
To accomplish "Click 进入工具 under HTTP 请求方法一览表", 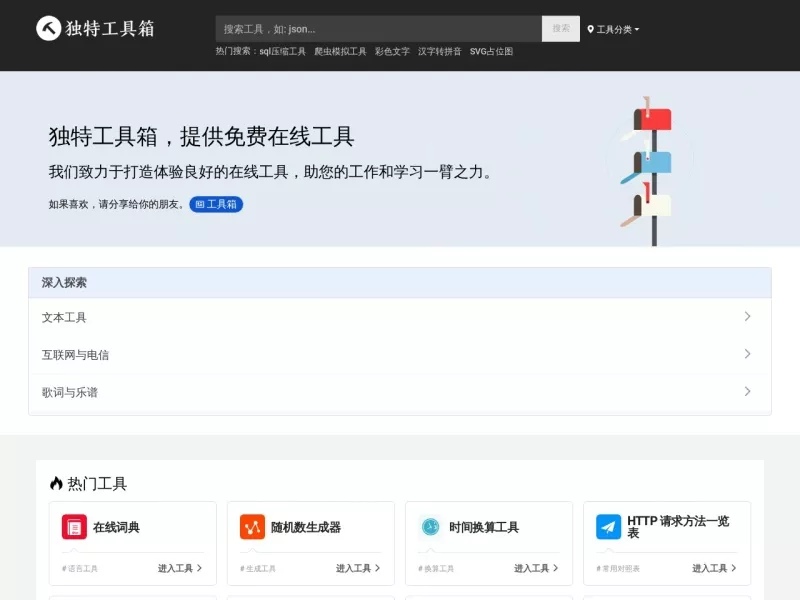I will tap(714, 568).
